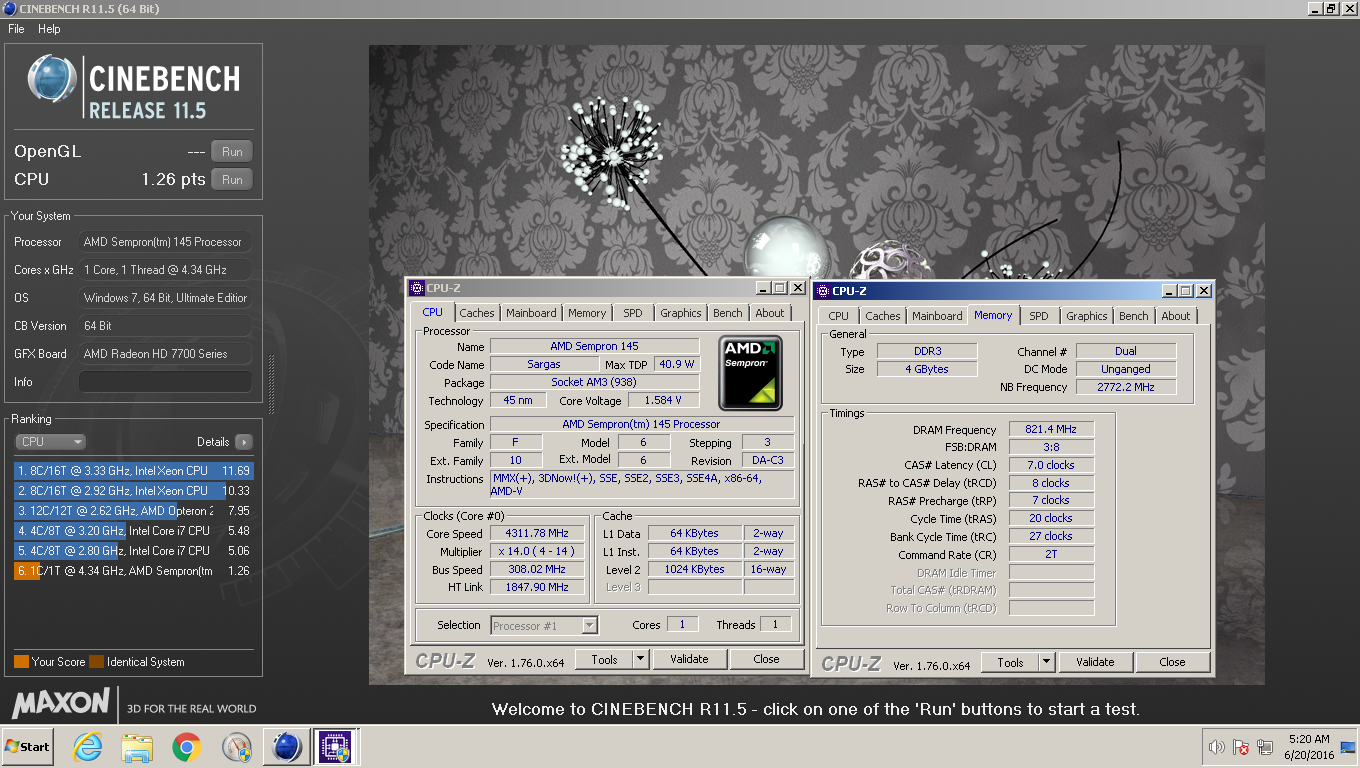
Task: Click the Info input field
Action: (x=165, y=382)
